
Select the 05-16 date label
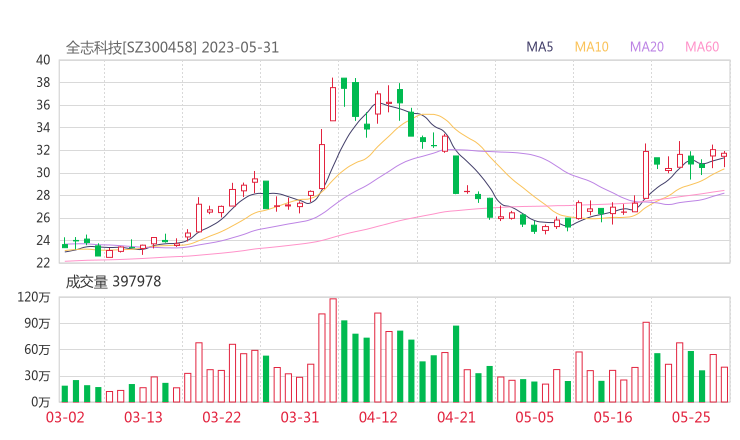(x=613, y=417)
